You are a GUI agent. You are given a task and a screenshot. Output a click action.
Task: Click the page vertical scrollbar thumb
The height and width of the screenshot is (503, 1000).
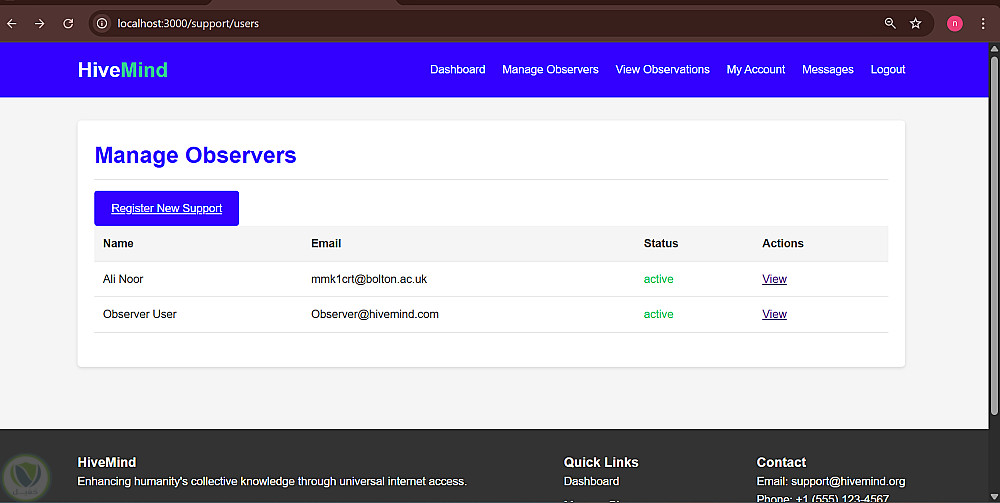[994, 236]
